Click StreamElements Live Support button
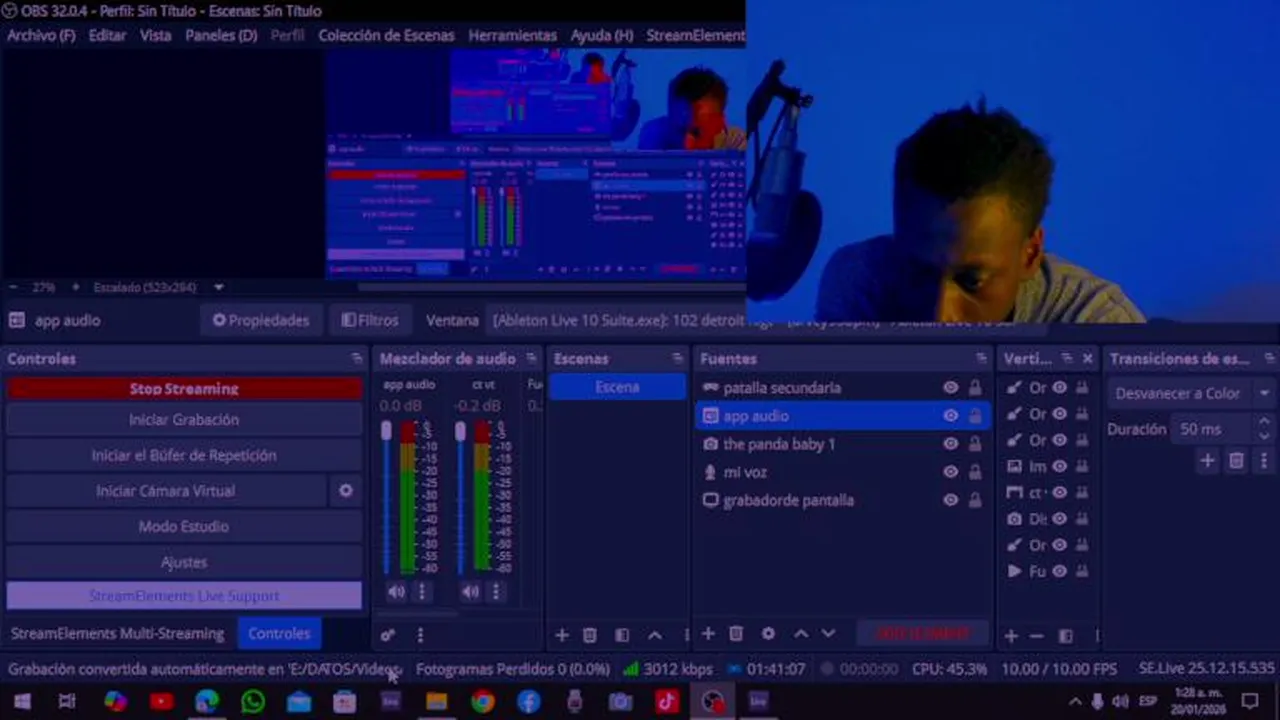The width and height of the screenshot is (1280, 720). [x=184, y=596]
